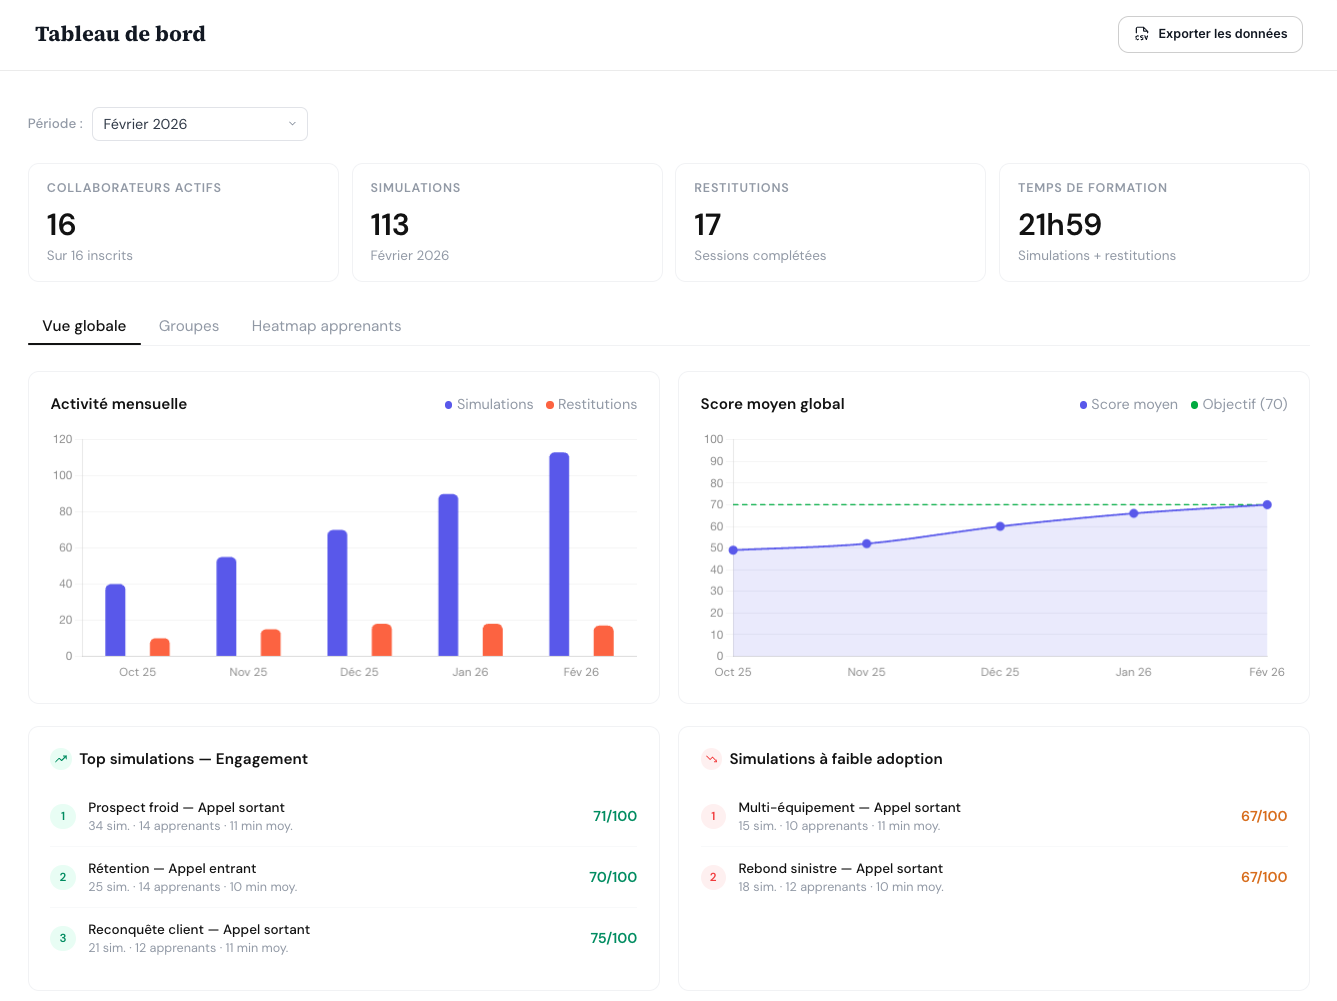The height and width of the screenshot is (1001, 1337).
Task: Toggle the Score moyen legend entry
Action: click(x=1128, y=404)
